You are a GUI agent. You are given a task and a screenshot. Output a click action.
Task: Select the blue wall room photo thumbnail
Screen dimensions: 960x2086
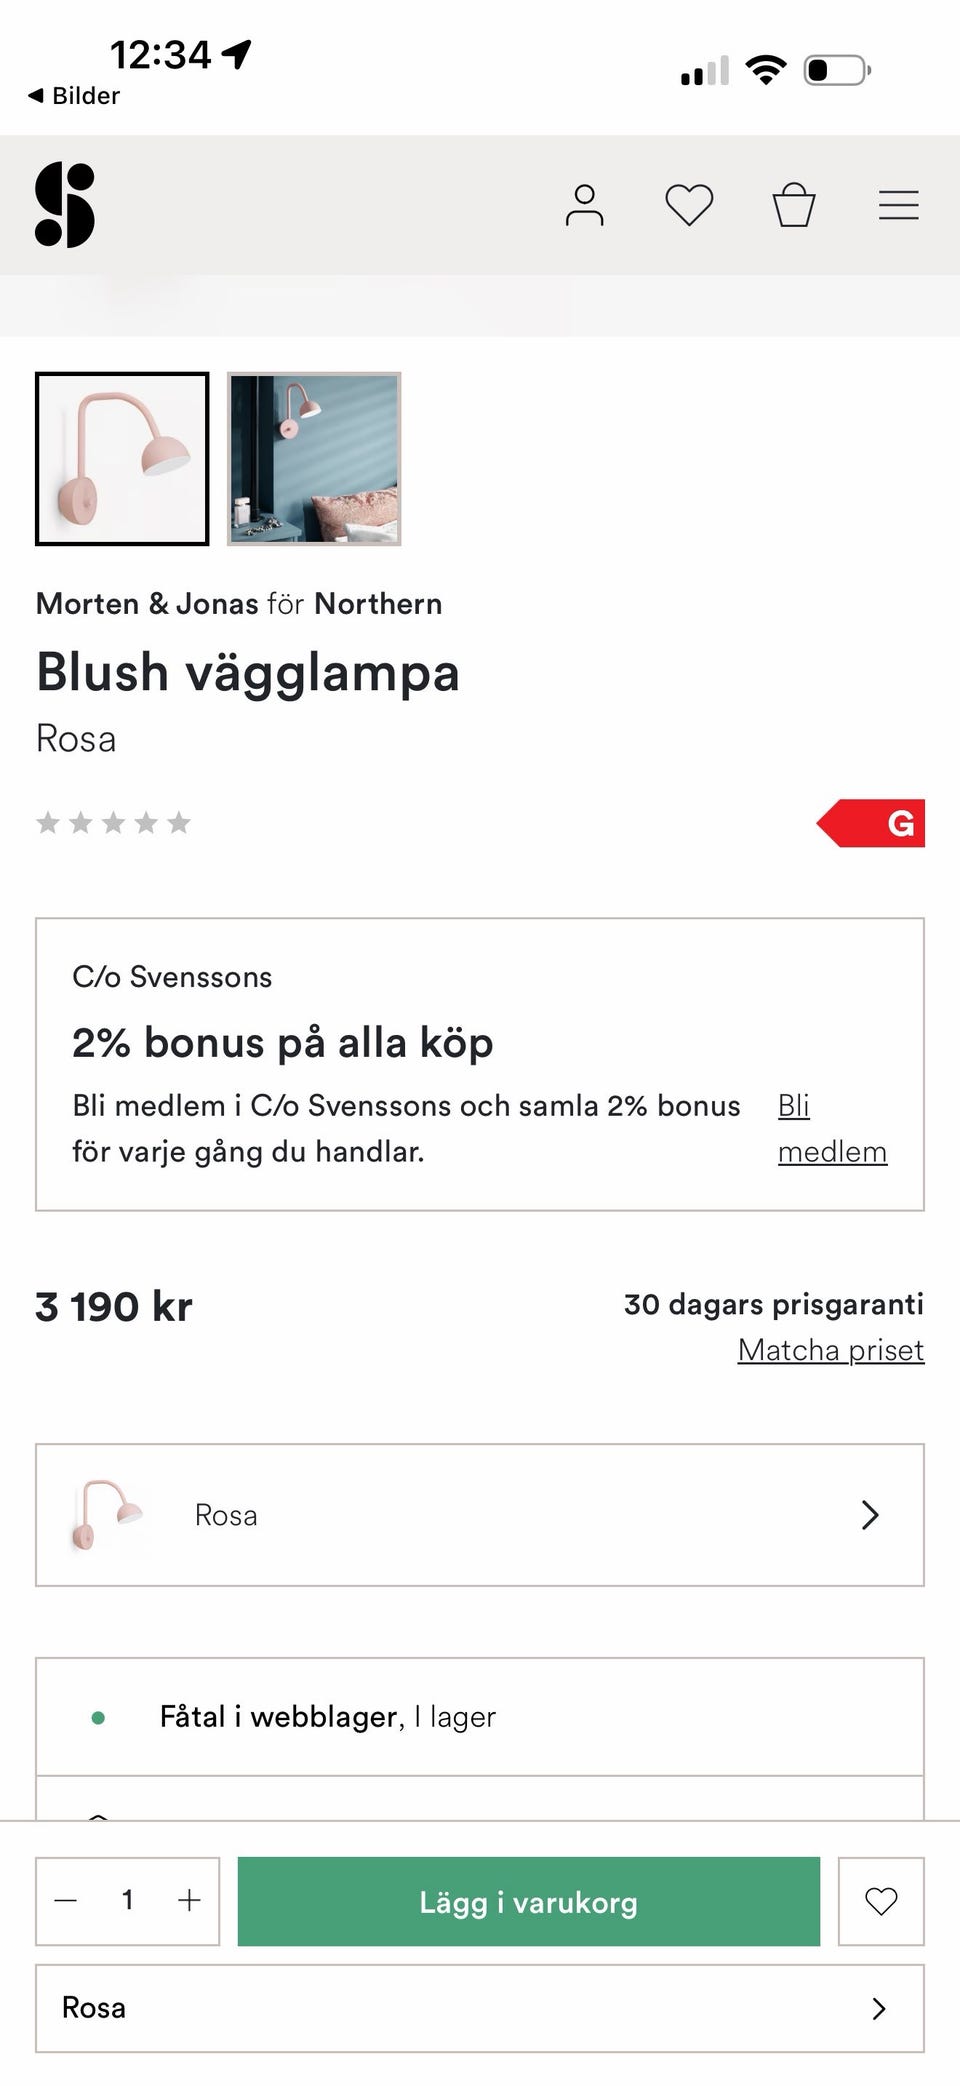314,459
